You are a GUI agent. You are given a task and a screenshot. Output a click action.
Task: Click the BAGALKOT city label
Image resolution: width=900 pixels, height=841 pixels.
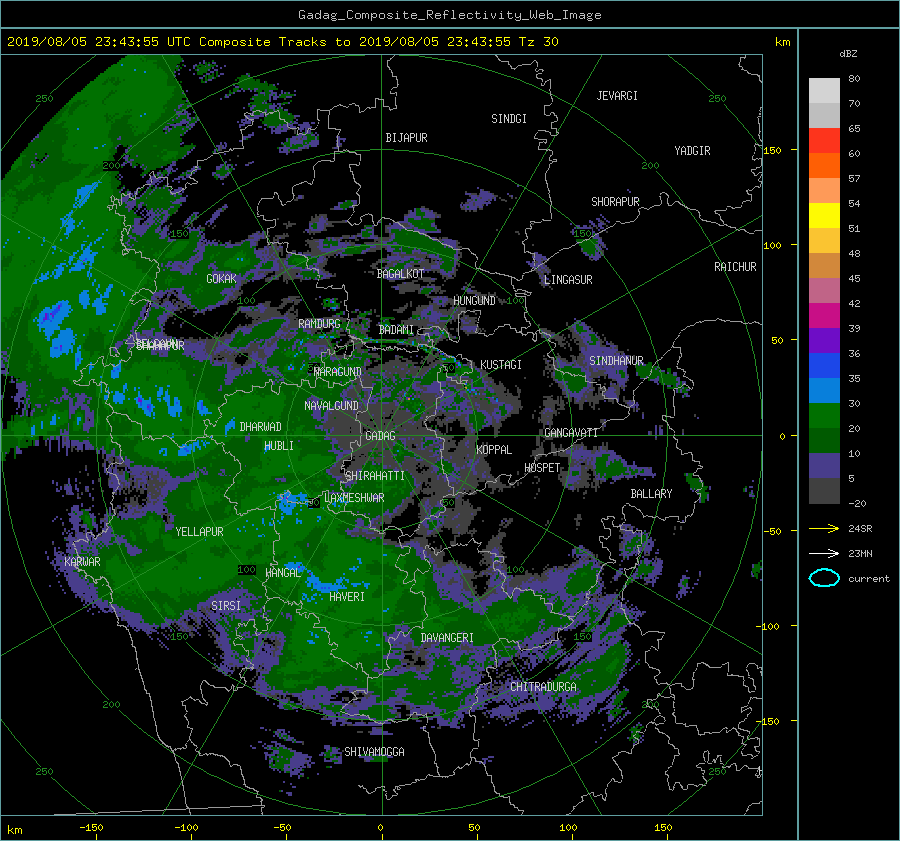click(400, 274)
